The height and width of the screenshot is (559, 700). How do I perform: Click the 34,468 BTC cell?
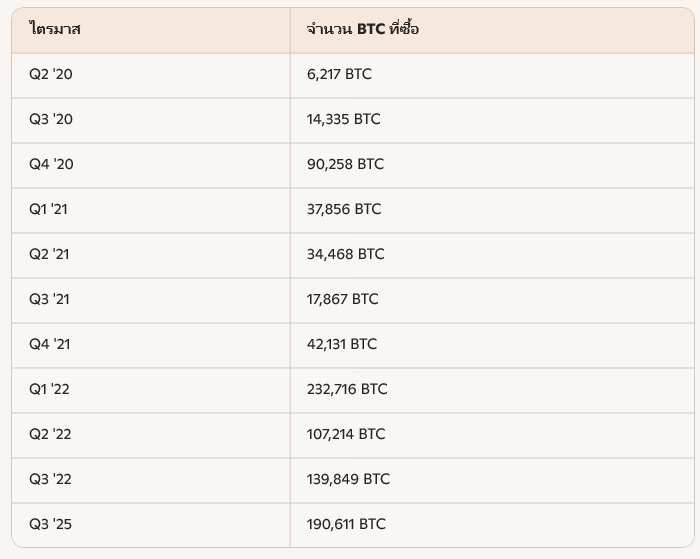pos(345,254)
